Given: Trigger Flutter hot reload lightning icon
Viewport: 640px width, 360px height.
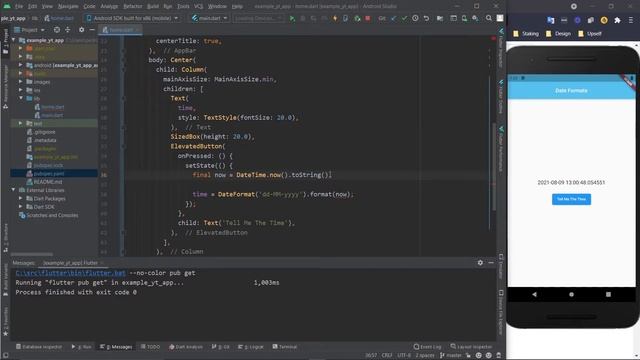Looking at the screenshot, I should click(335, 18).
